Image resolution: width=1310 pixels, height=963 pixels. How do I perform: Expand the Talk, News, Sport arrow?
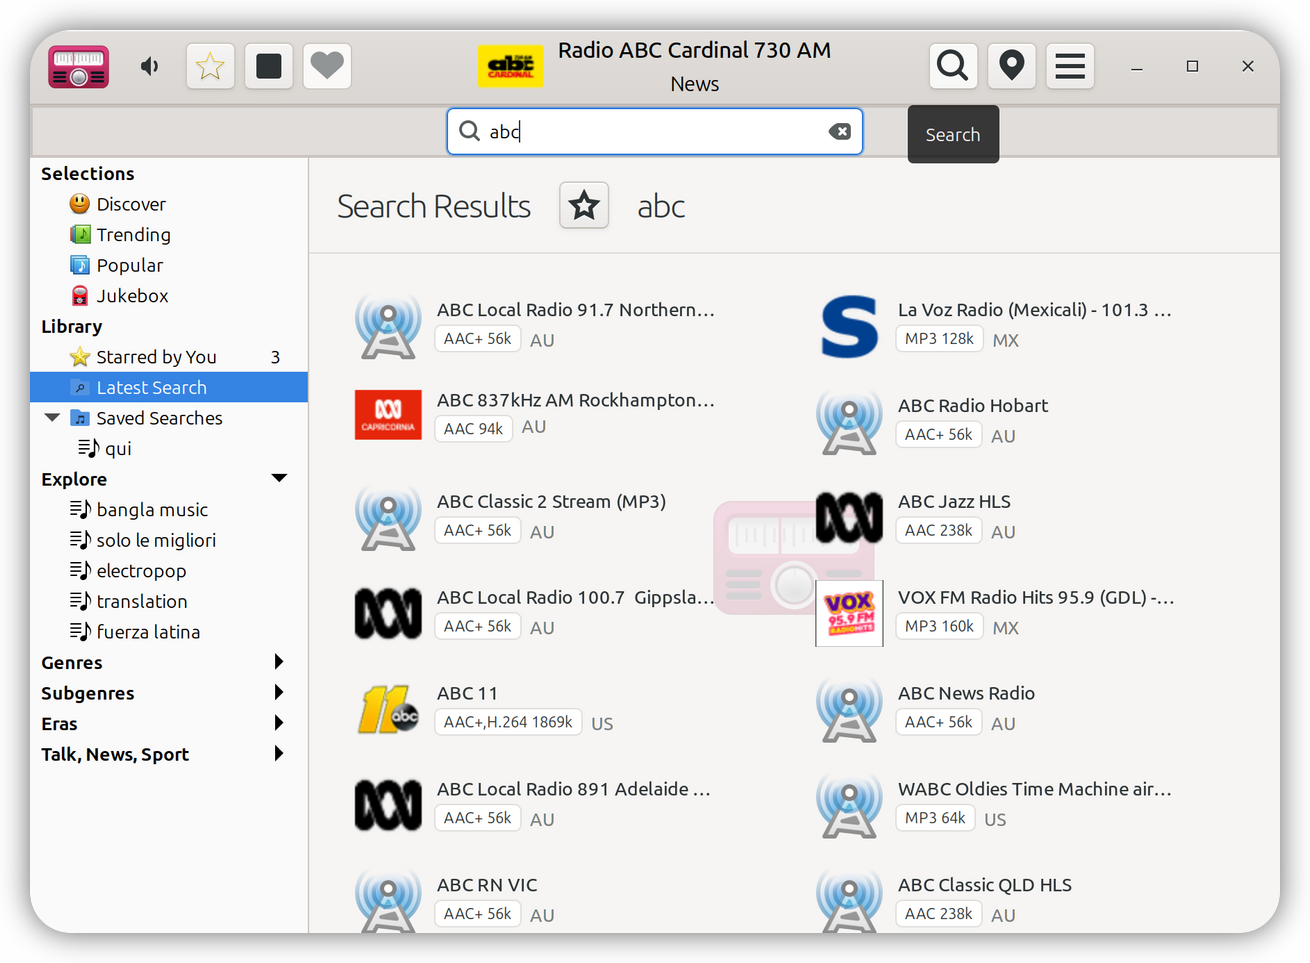click(x=279, y=754)
